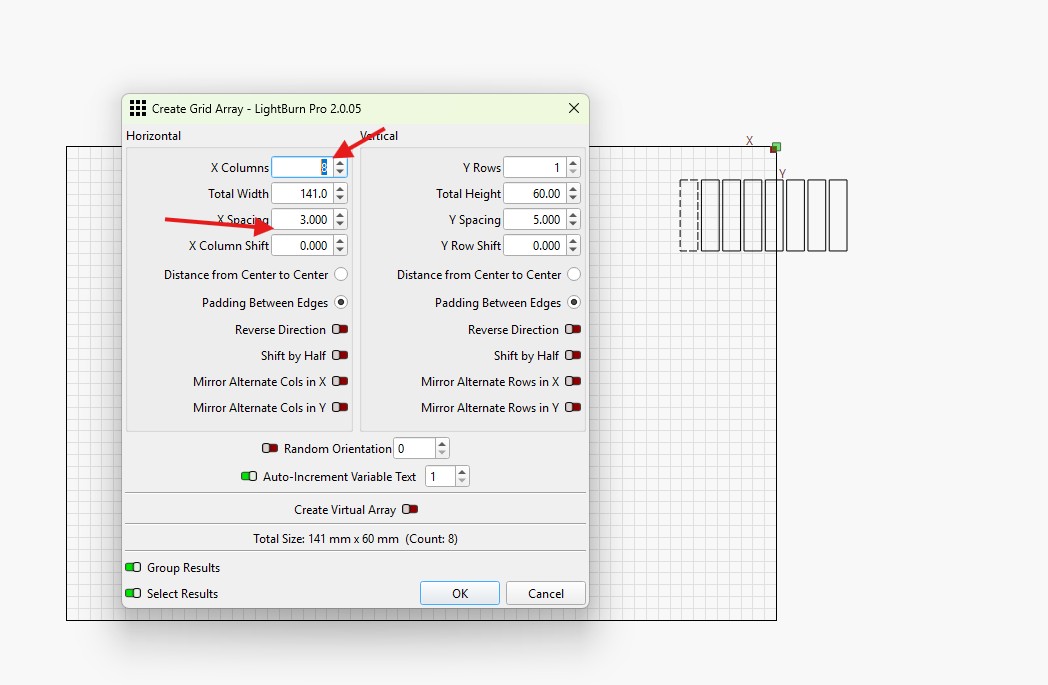Decrease Y Row Shift stepper down
The height and width of the screenshot is (685, 1048).
(573, 251)
